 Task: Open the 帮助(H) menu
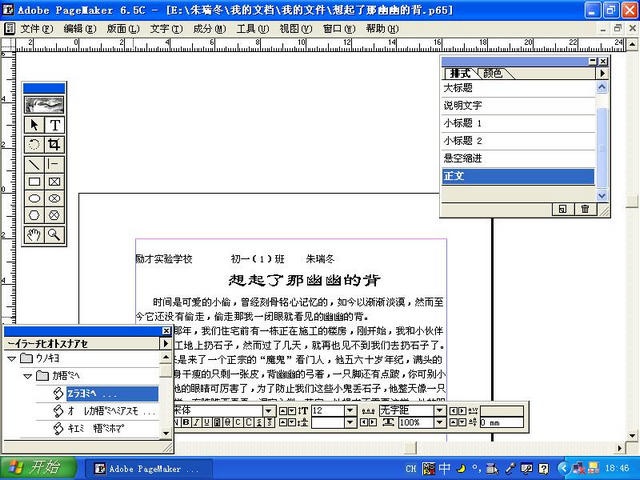coord(382,29)
